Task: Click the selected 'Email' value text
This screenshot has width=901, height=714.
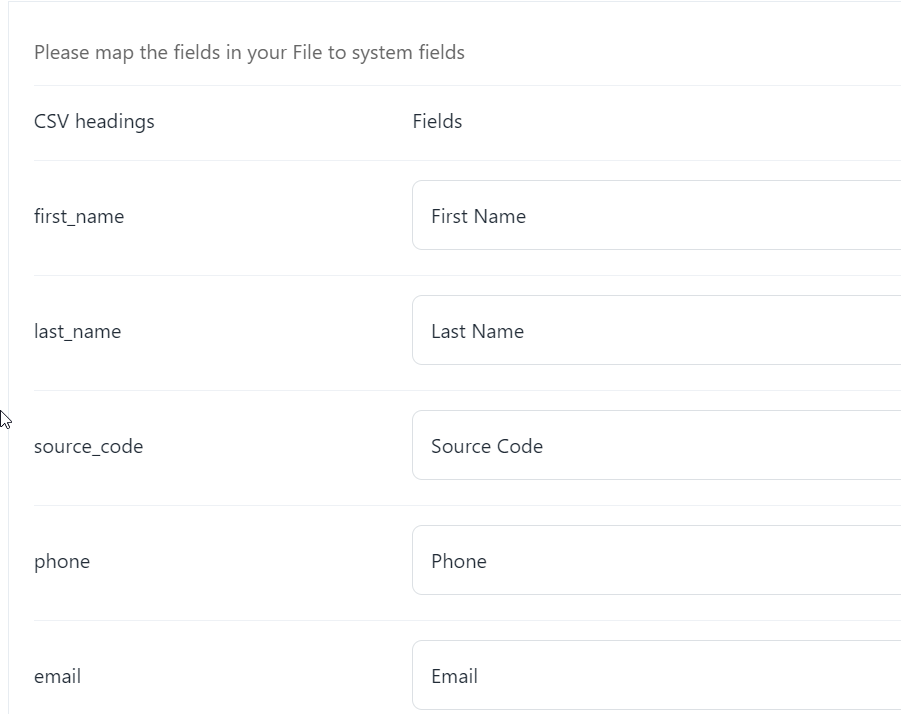Action: (x=454, y=677)
